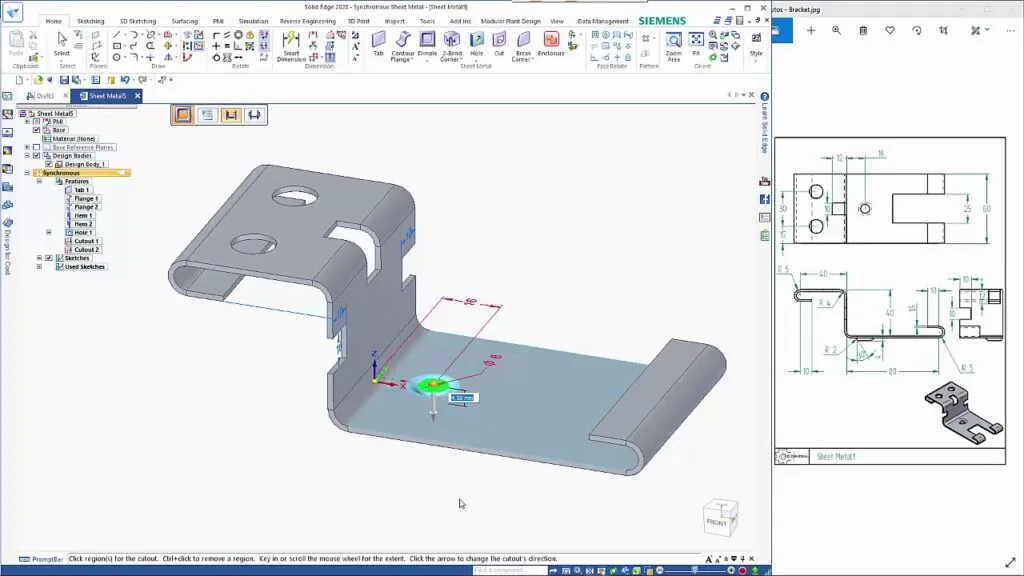Click the Zoom Area tool

tap(673, 46)
